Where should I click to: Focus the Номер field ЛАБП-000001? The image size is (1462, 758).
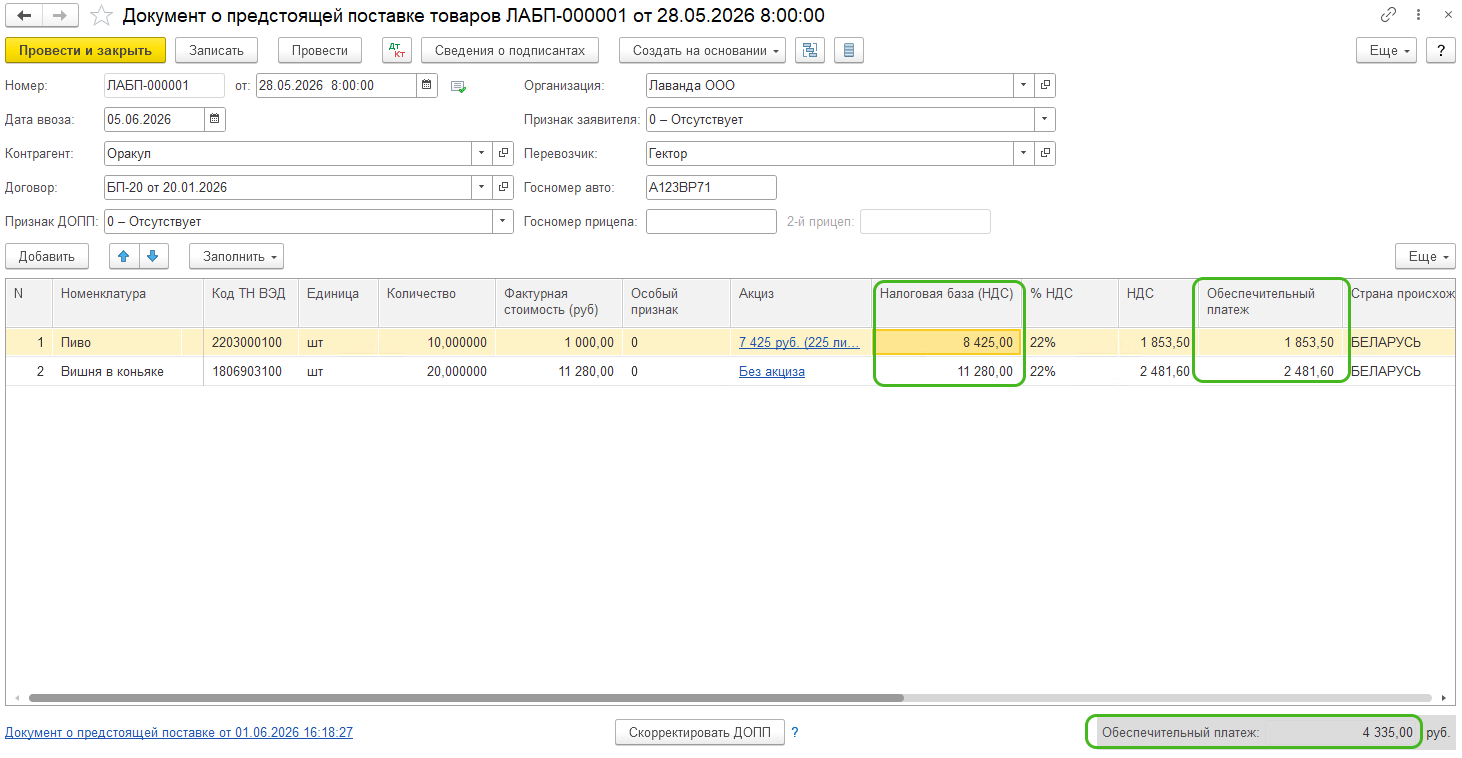[164, 86]
